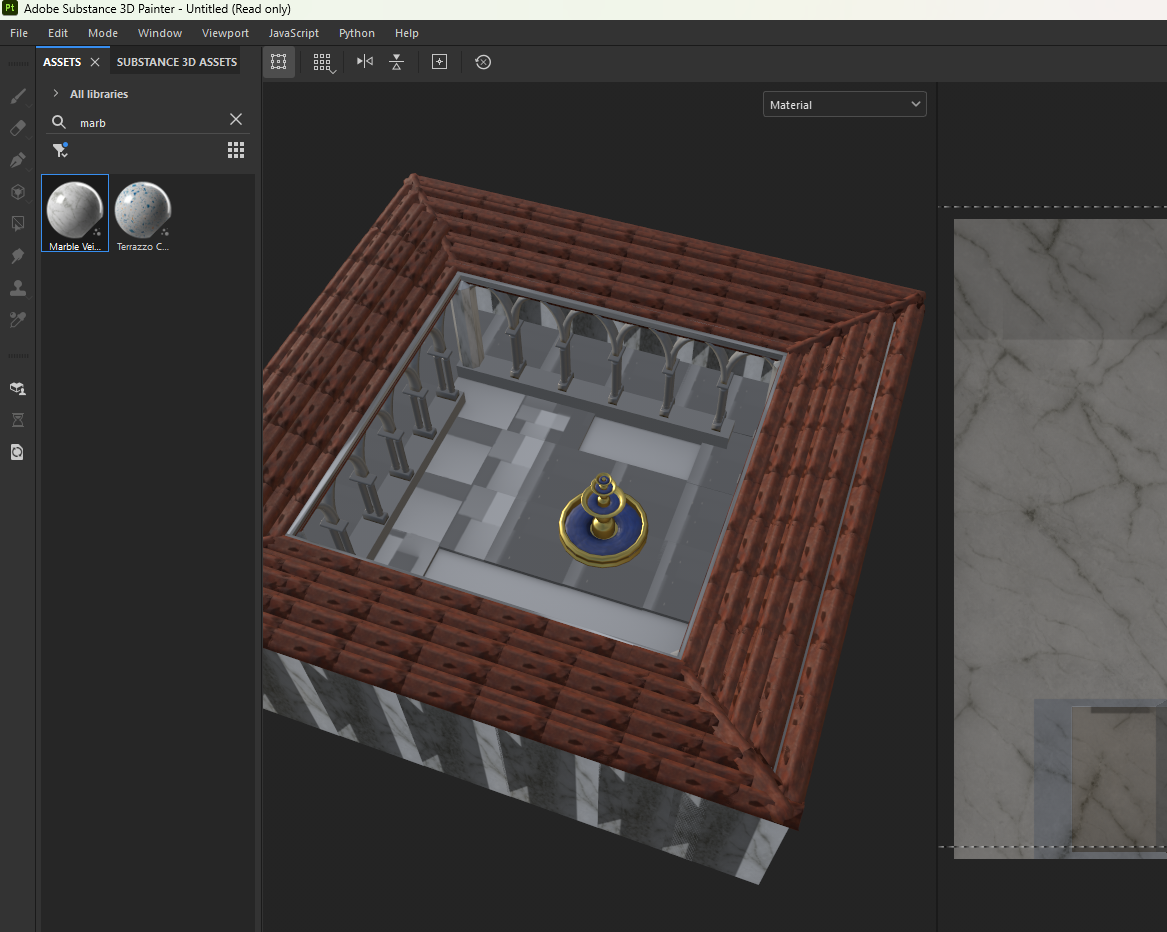
Task: Toggle vertical mirror symmetry
Action: [x=396, y=62]
